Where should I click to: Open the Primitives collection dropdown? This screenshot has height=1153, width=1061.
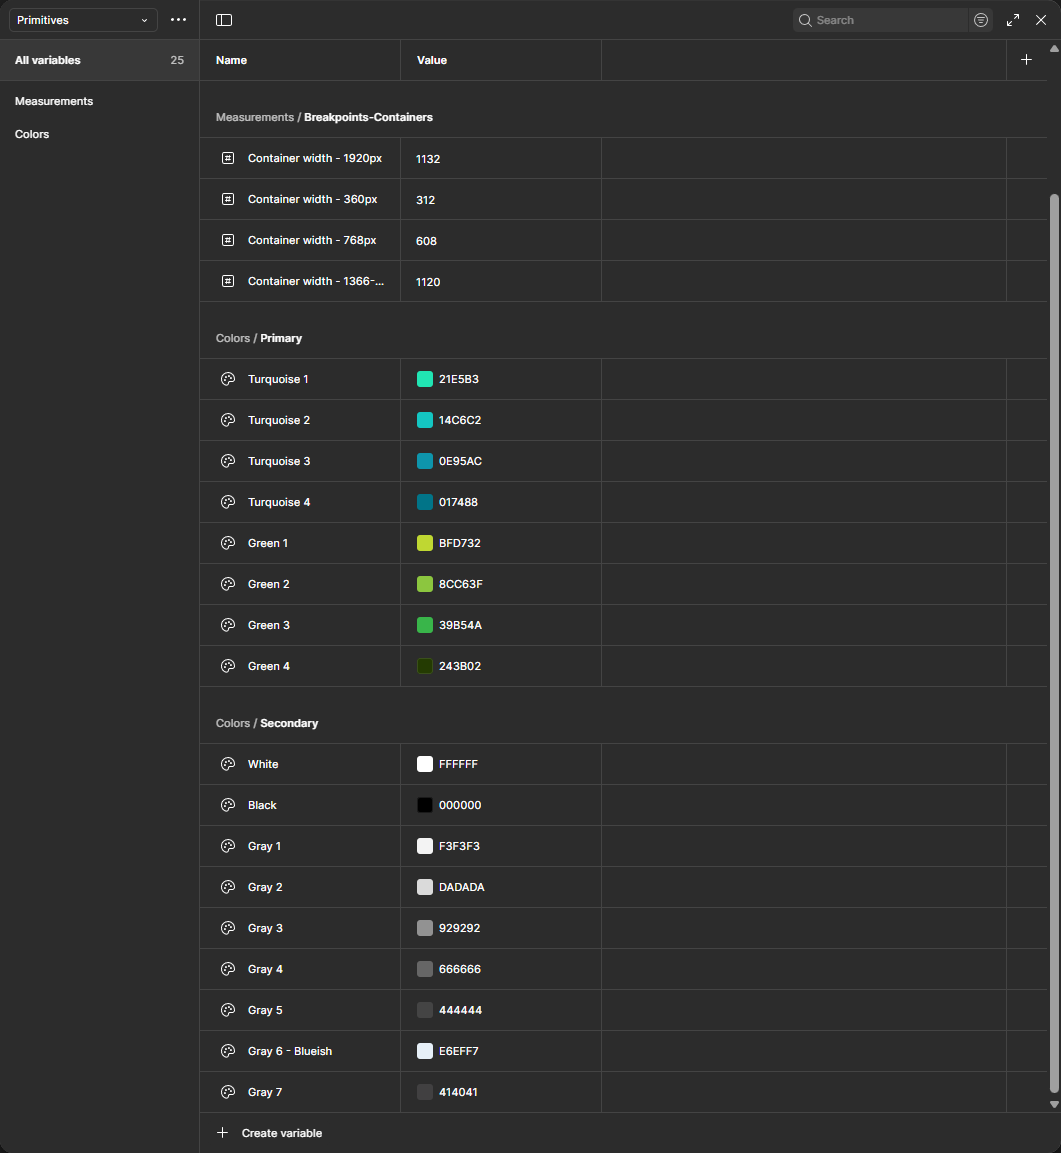(x=83, y=20)
